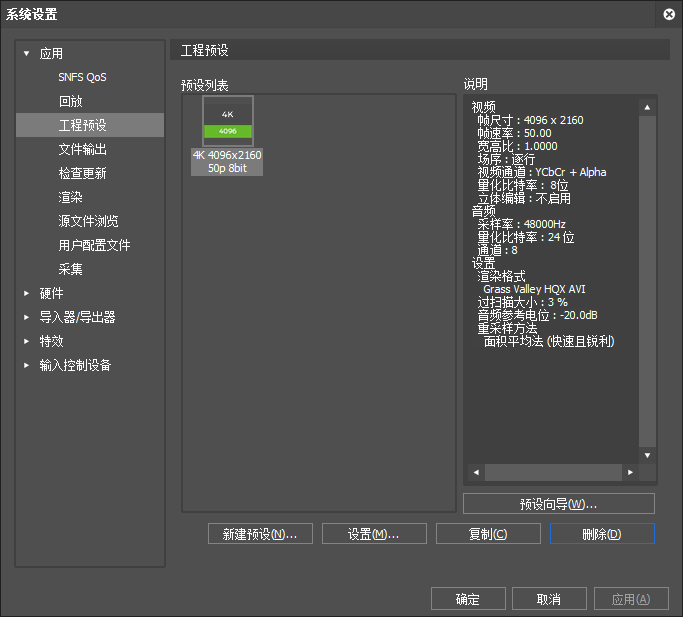
Task: Click the 帧速率: 50.00 line
Action: click(514, 133)
